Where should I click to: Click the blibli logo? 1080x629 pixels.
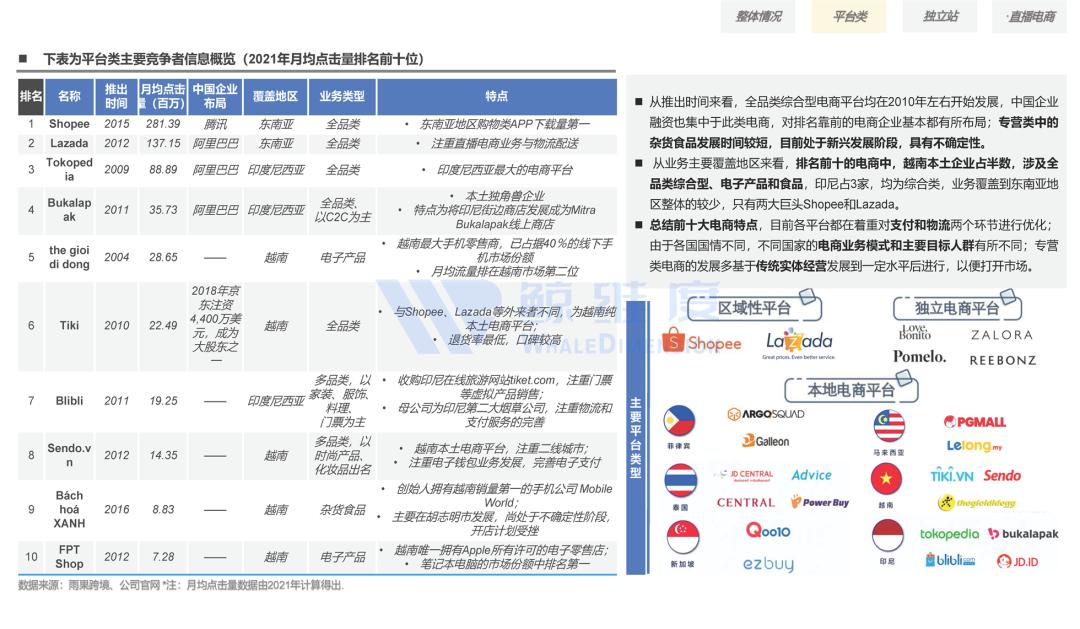click(x=951, y=560)
